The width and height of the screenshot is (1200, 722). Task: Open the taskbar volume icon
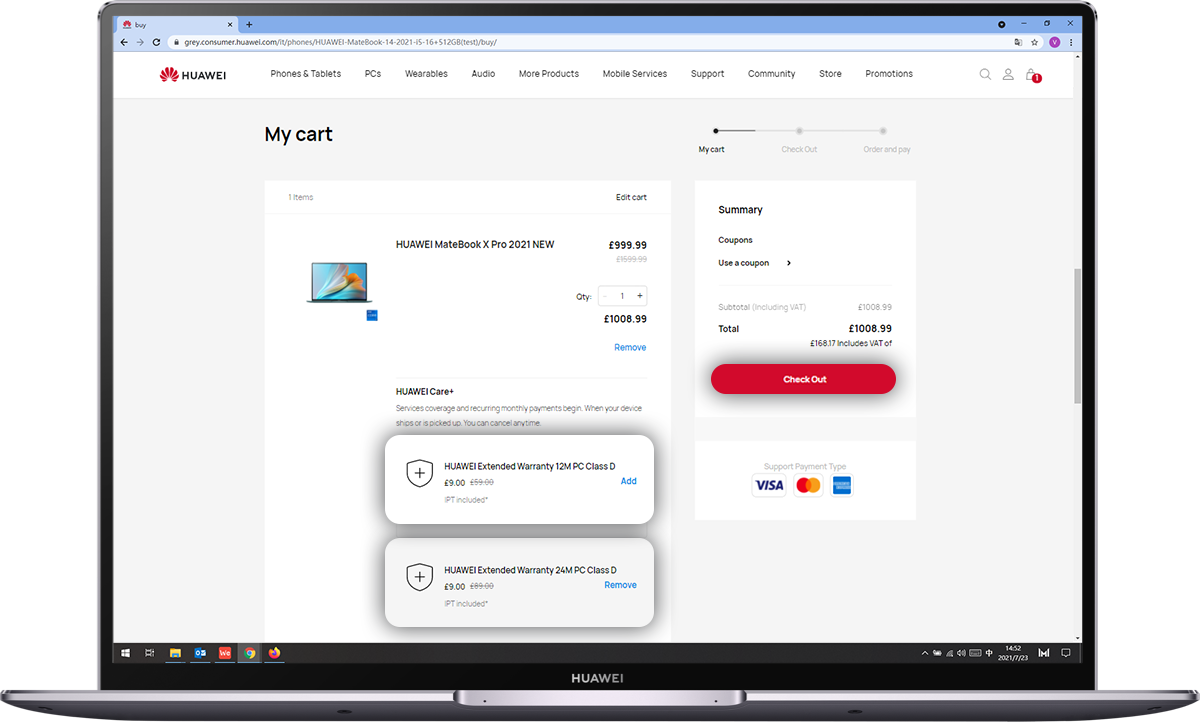pyautogui.click(x=962, y=653)
